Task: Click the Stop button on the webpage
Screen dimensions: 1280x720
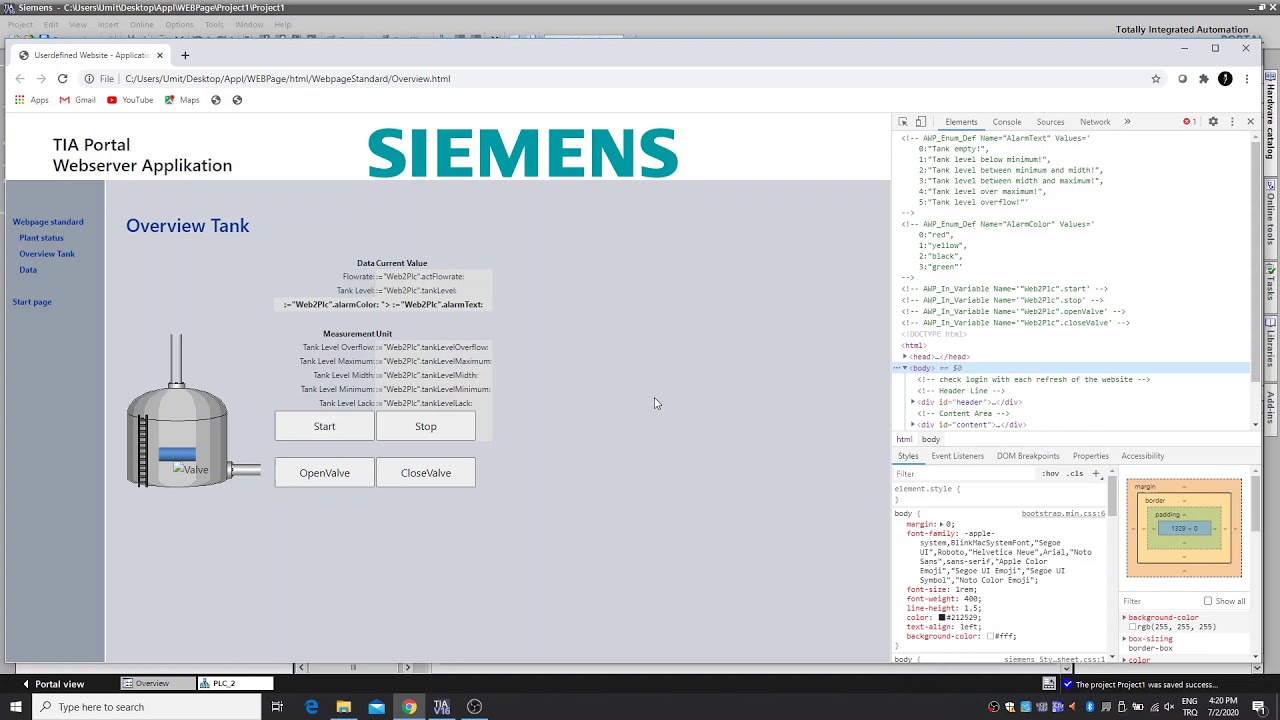Action: coord(426,426)
